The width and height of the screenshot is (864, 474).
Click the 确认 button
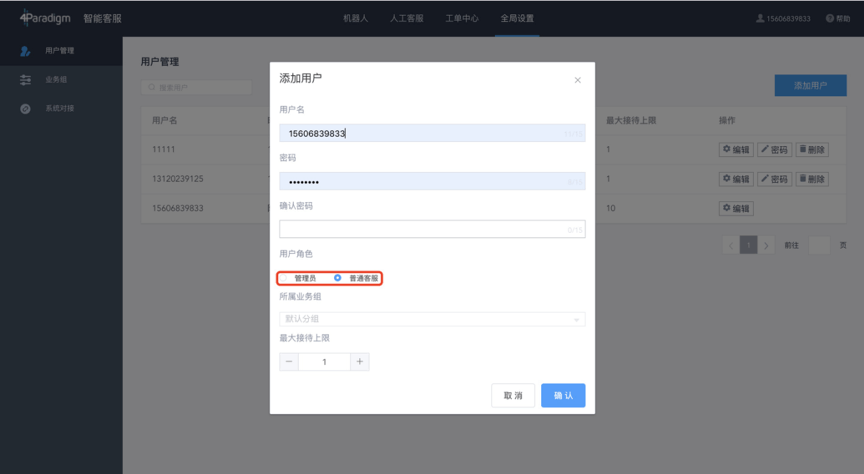[563, 396]
